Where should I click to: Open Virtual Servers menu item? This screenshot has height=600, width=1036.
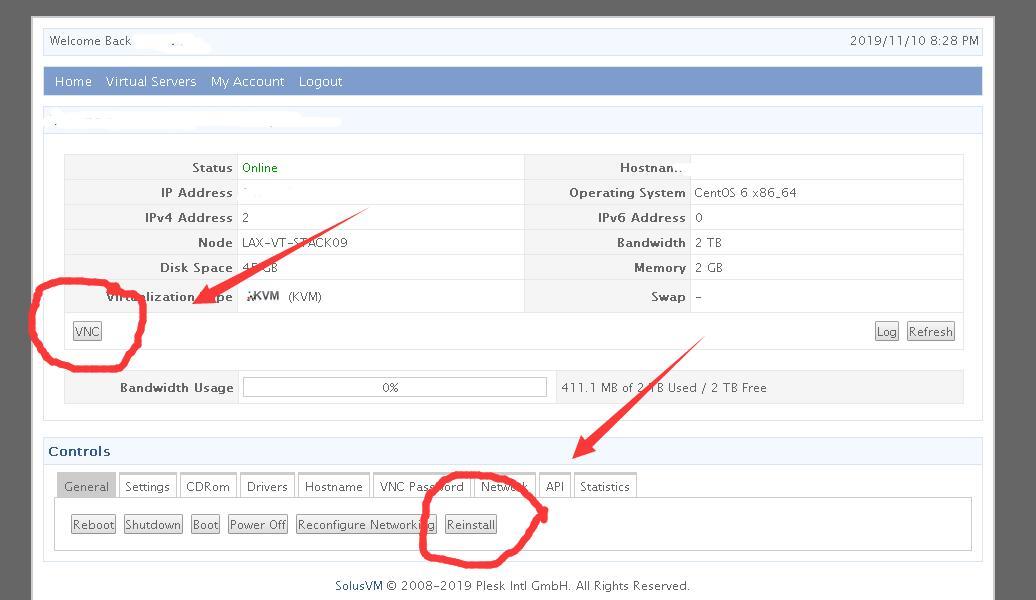[x=151, y=81]
